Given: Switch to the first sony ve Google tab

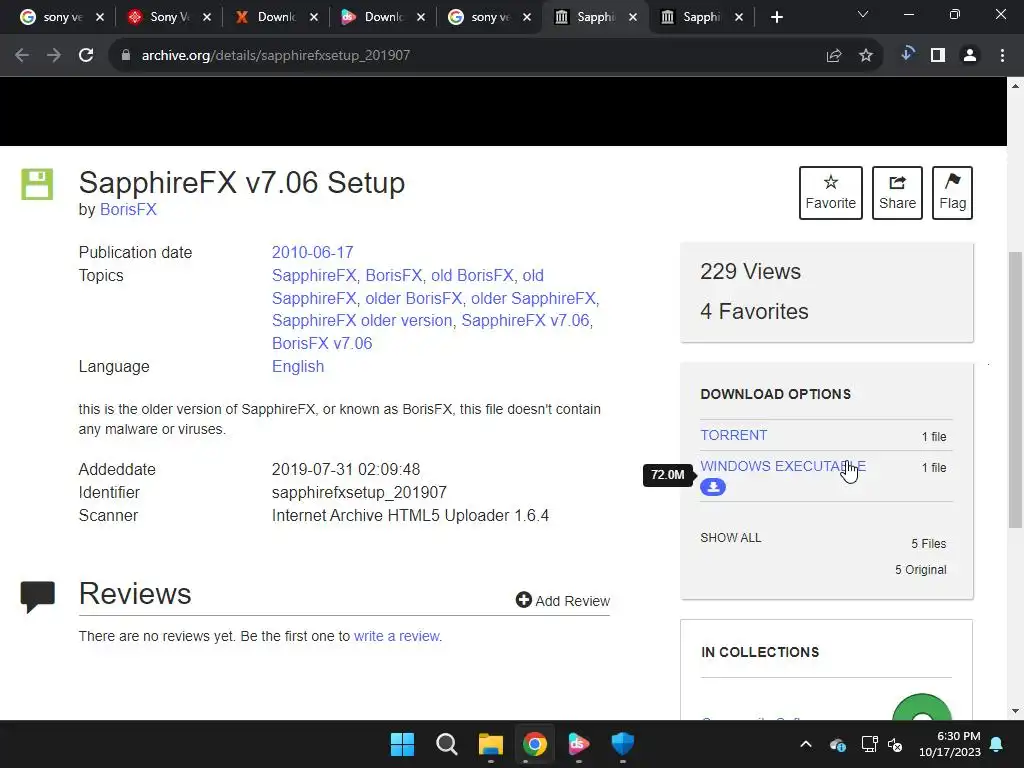Looking at the screenshot, I should coord(62,18).
